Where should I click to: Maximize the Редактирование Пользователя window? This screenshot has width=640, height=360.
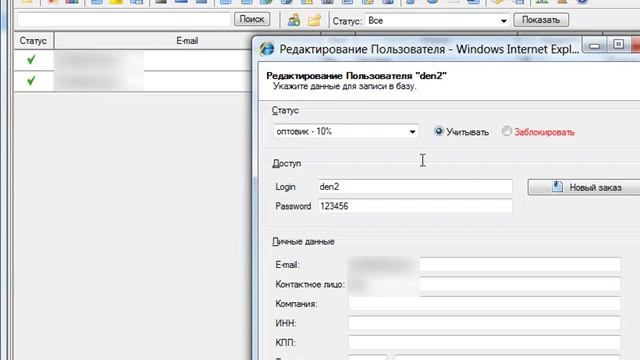[x=618, y=44]
